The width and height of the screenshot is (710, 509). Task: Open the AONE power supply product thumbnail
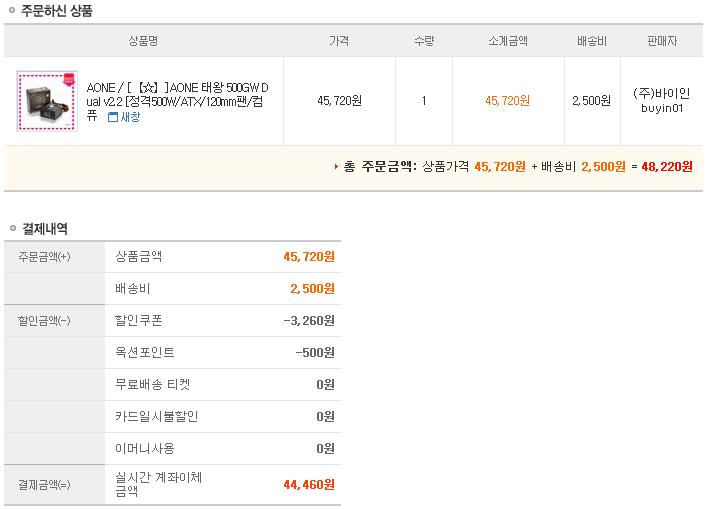(47, 101)
